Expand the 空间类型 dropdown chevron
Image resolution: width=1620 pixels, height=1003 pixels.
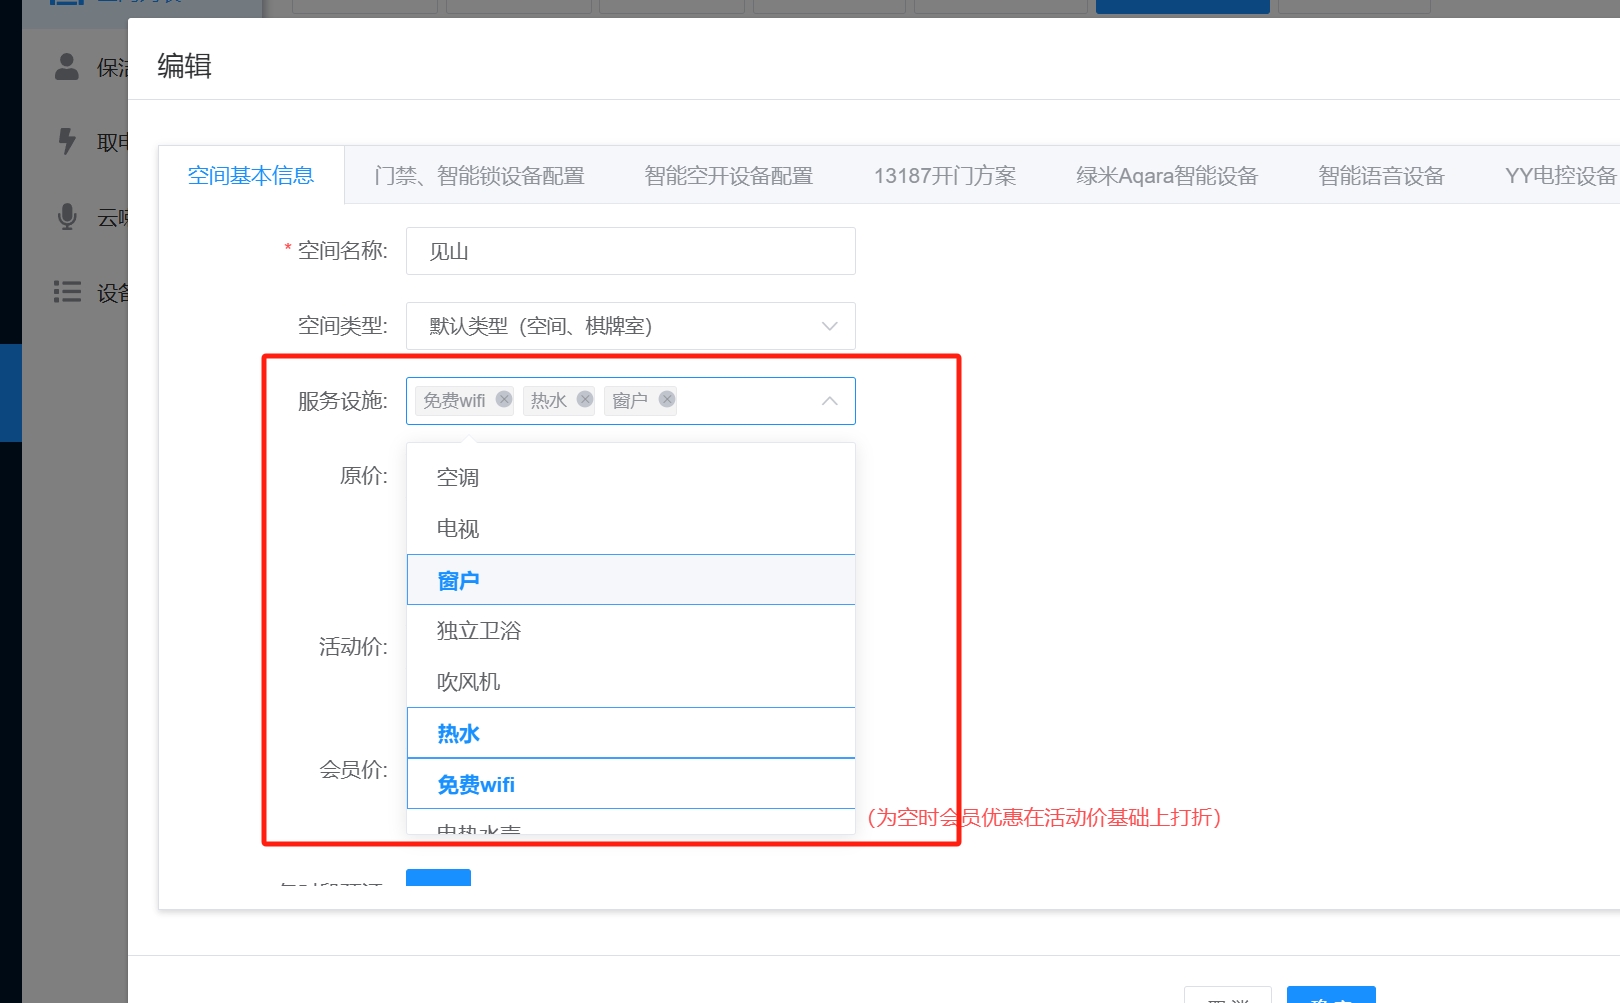829,326
